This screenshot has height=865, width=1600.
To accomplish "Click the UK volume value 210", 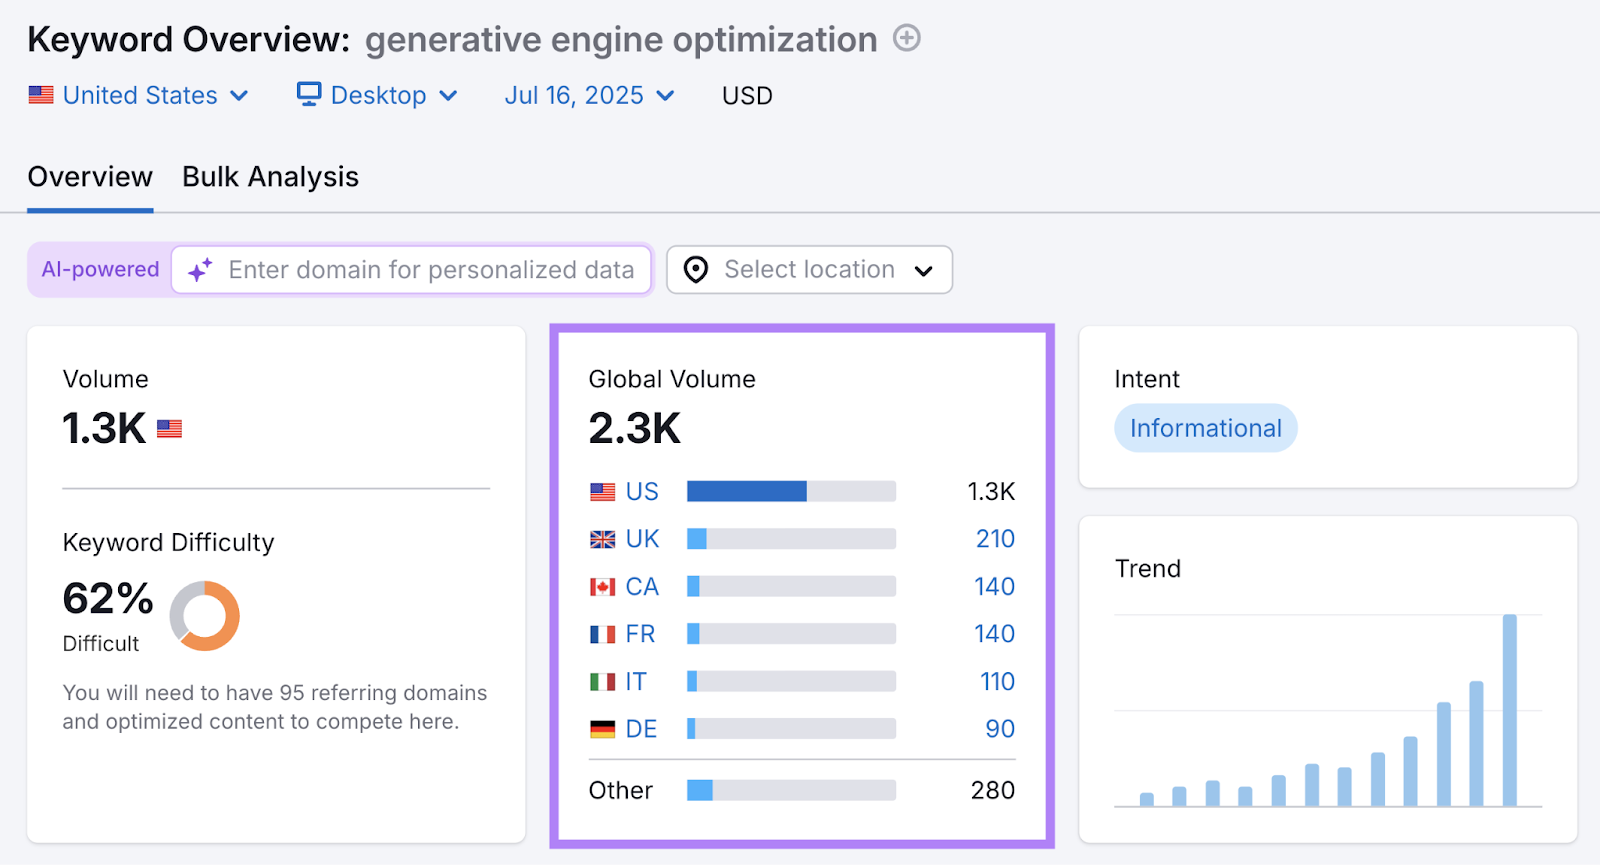I will pyautogui.click(x=995, y=539).
